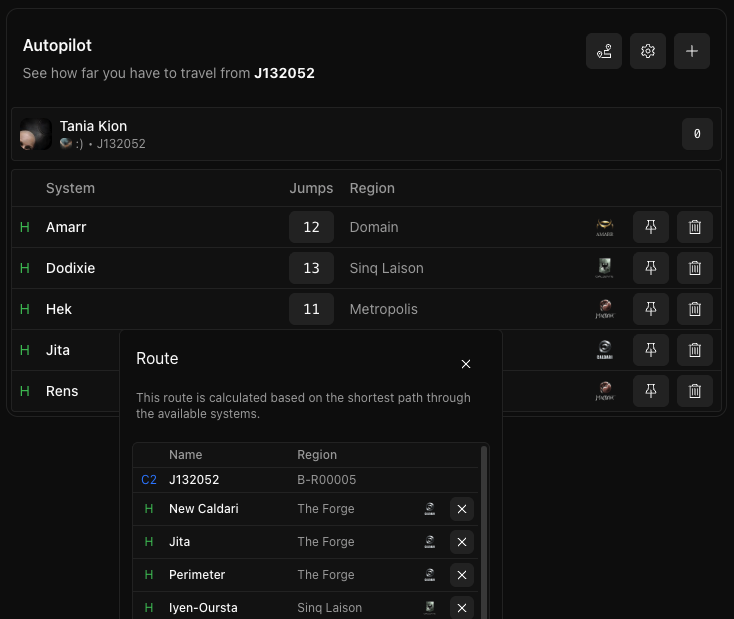Pin the Hek destination
This screenshot has width=734, height=619.
651,309
